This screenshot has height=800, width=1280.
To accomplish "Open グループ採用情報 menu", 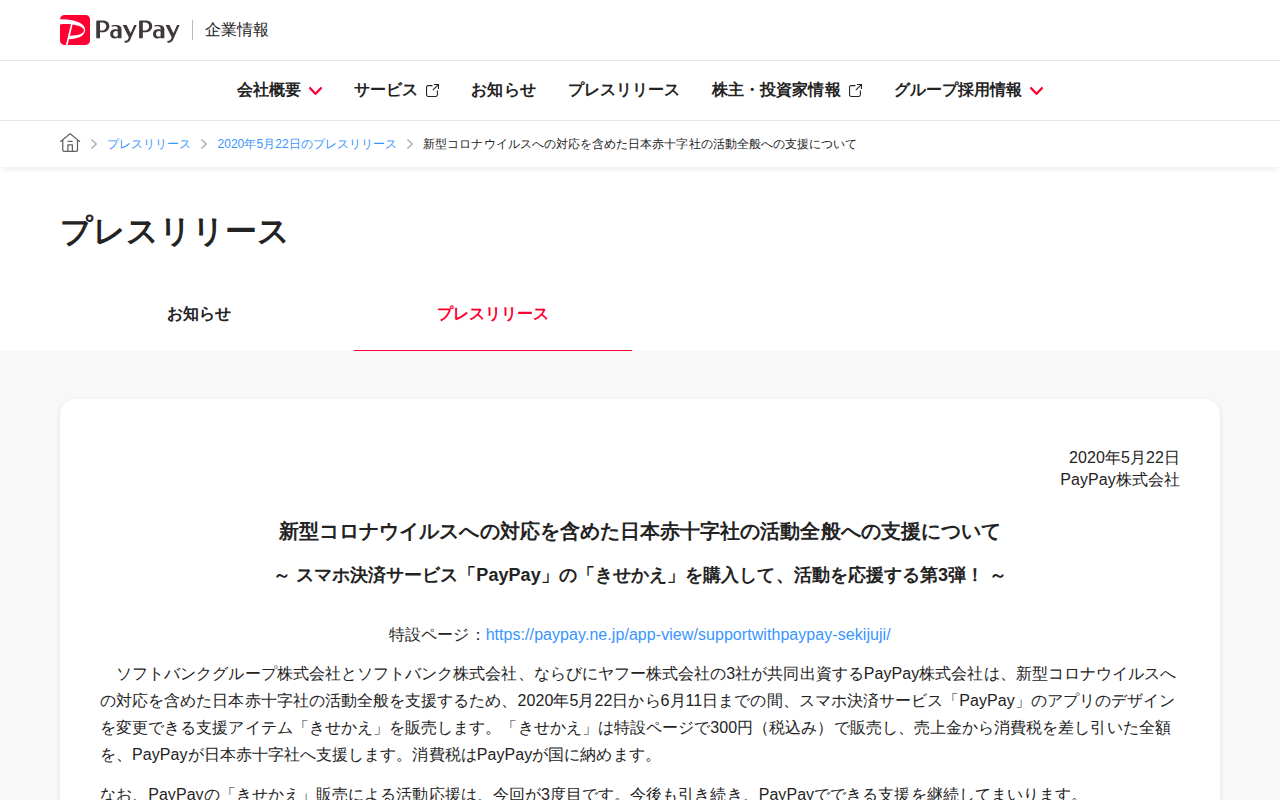I will 968,90.
